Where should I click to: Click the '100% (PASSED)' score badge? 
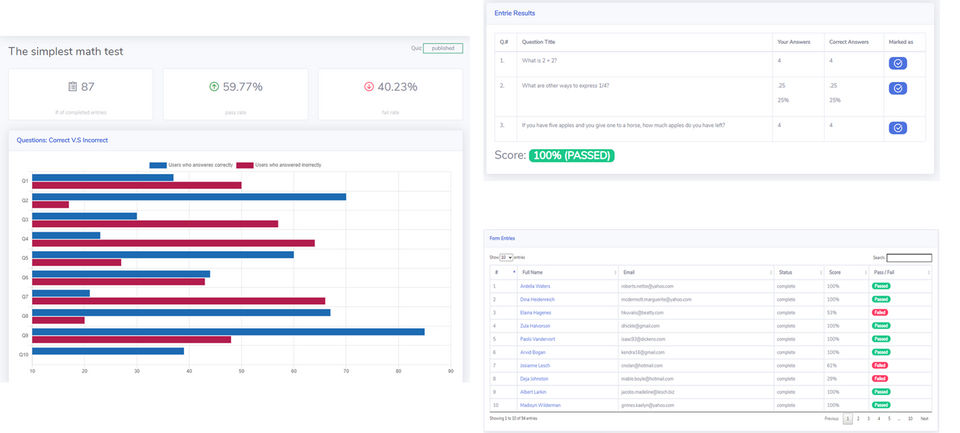point(572,156)
